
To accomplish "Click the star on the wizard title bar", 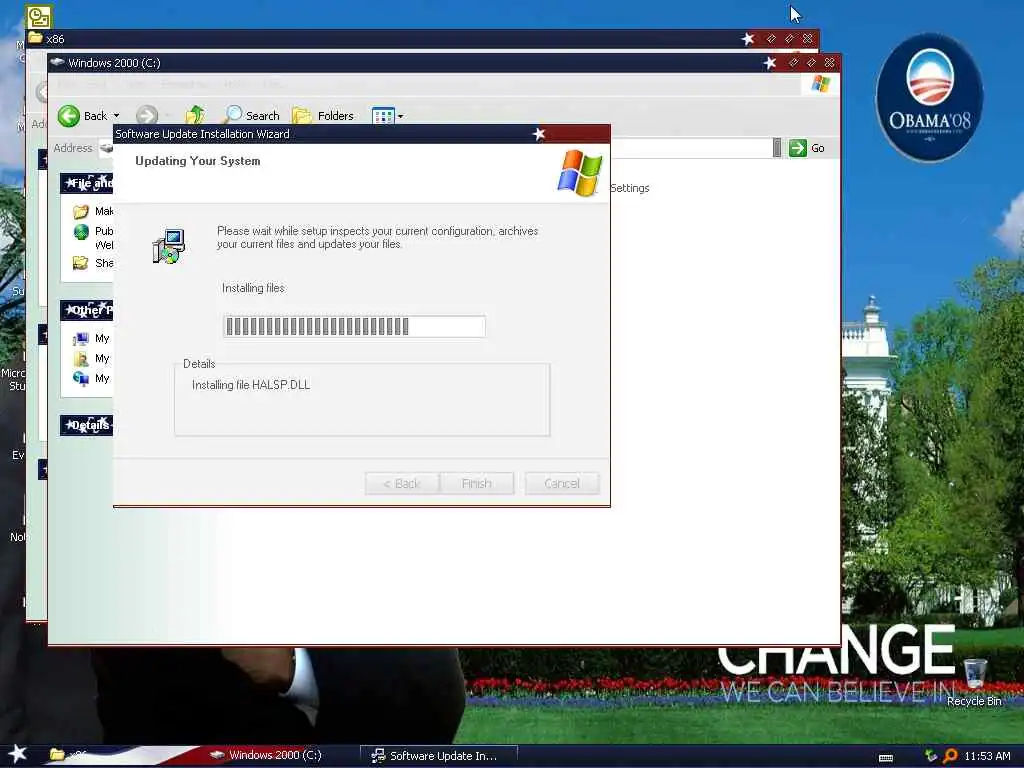I will [x=538, y=134].
